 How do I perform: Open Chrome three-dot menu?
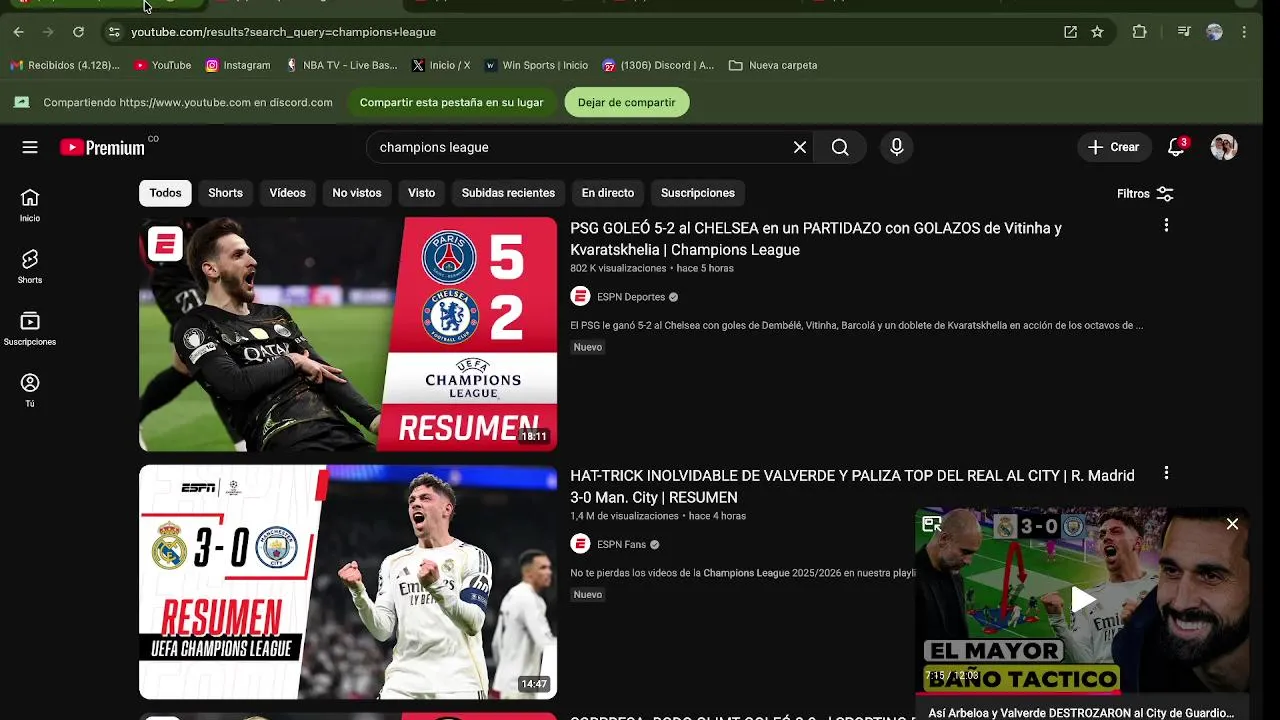[x=1244, y=32]
